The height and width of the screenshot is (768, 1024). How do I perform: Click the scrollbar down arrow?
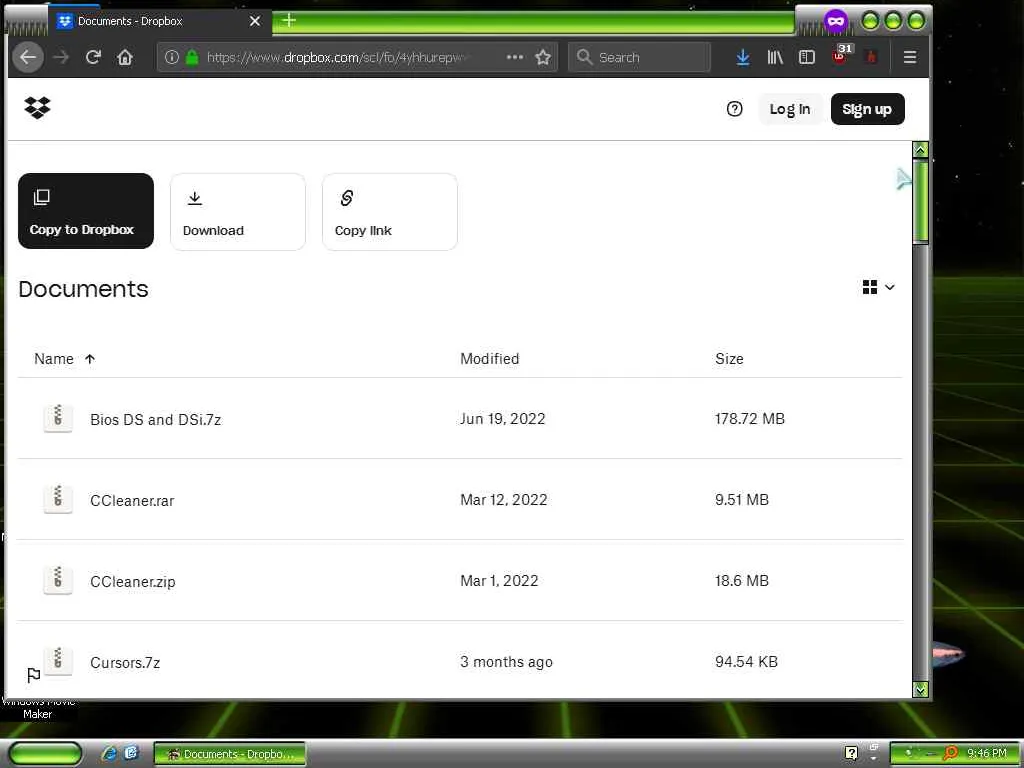point(920,689)
